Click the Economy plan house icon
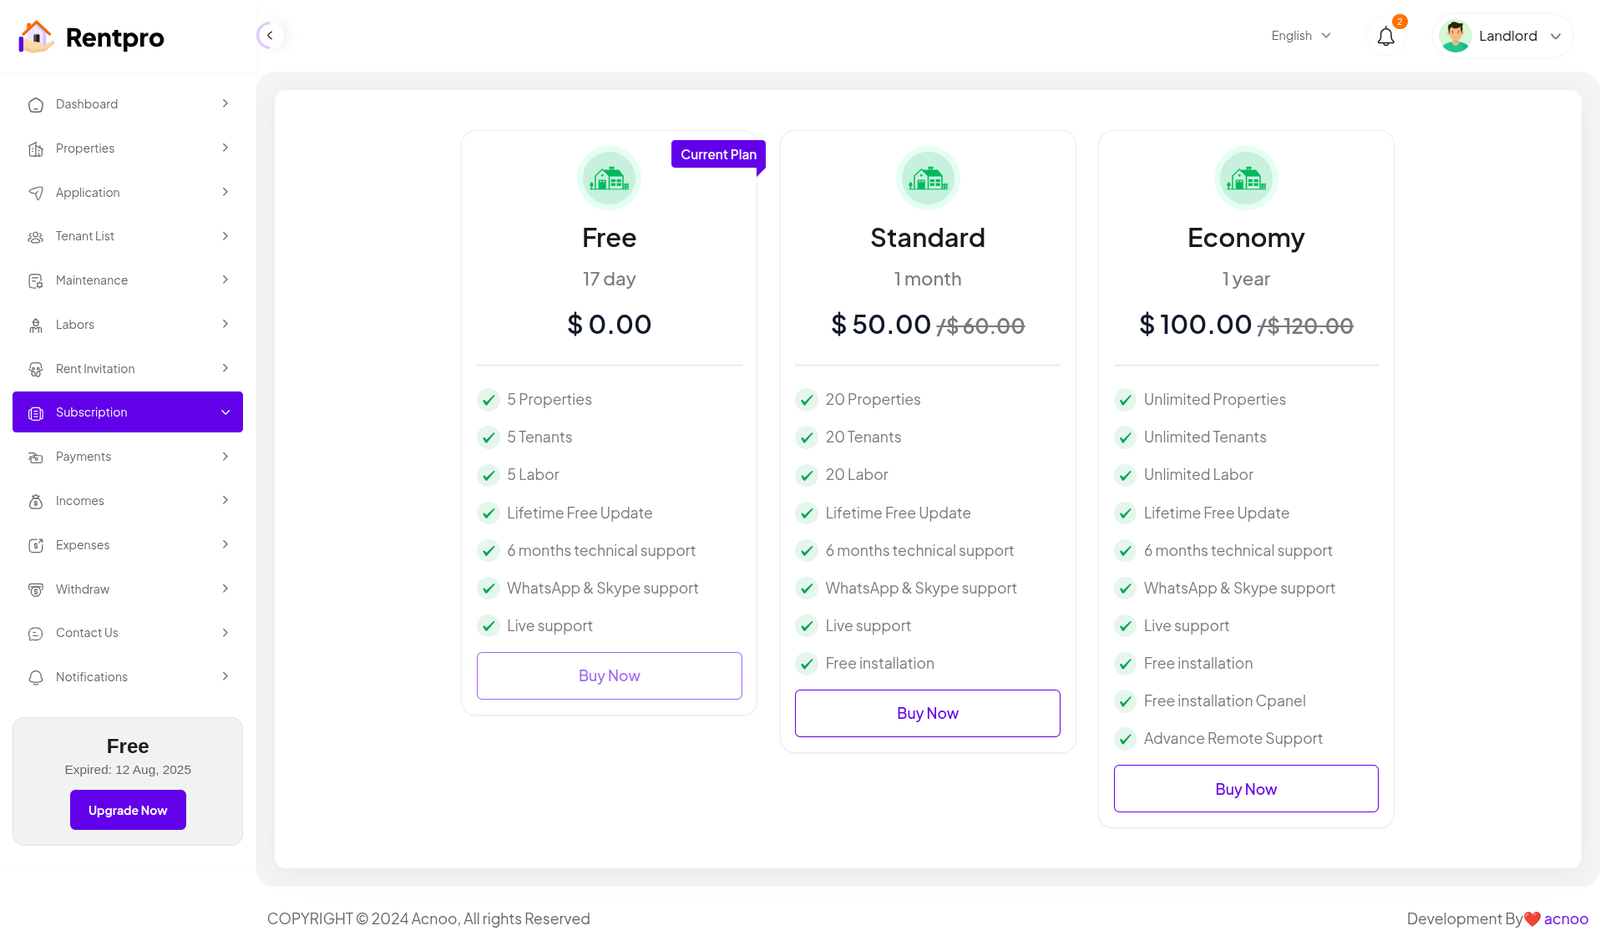 1246,179
